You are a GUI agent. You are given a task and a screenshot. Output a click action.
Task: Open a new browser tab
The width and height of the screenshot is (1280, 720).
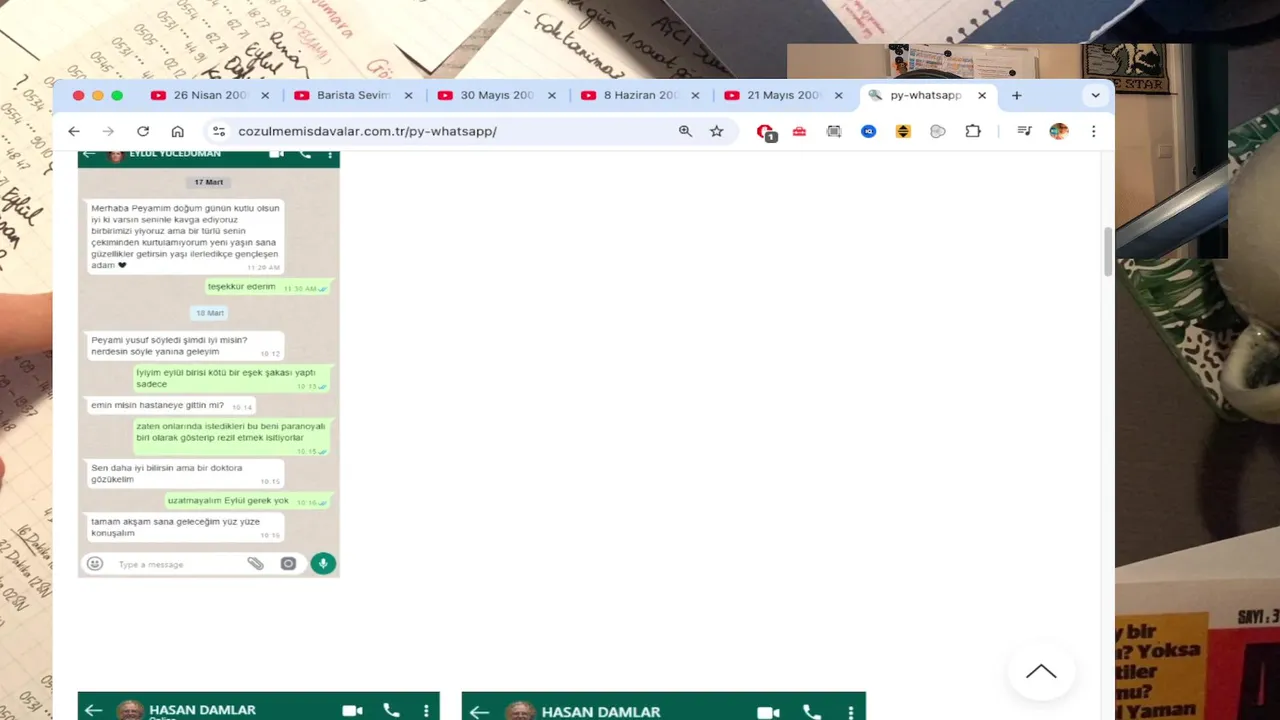[x=1016, y=95]
